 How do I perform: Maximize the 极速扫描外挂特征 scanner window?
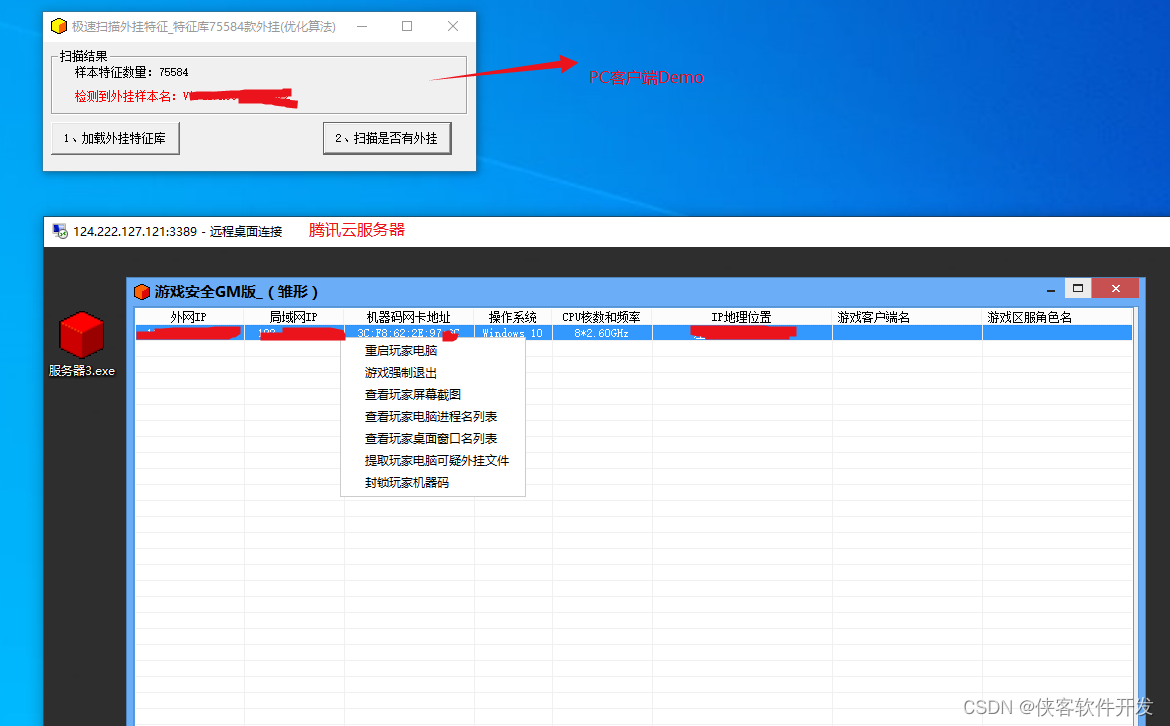coord(407,26)
